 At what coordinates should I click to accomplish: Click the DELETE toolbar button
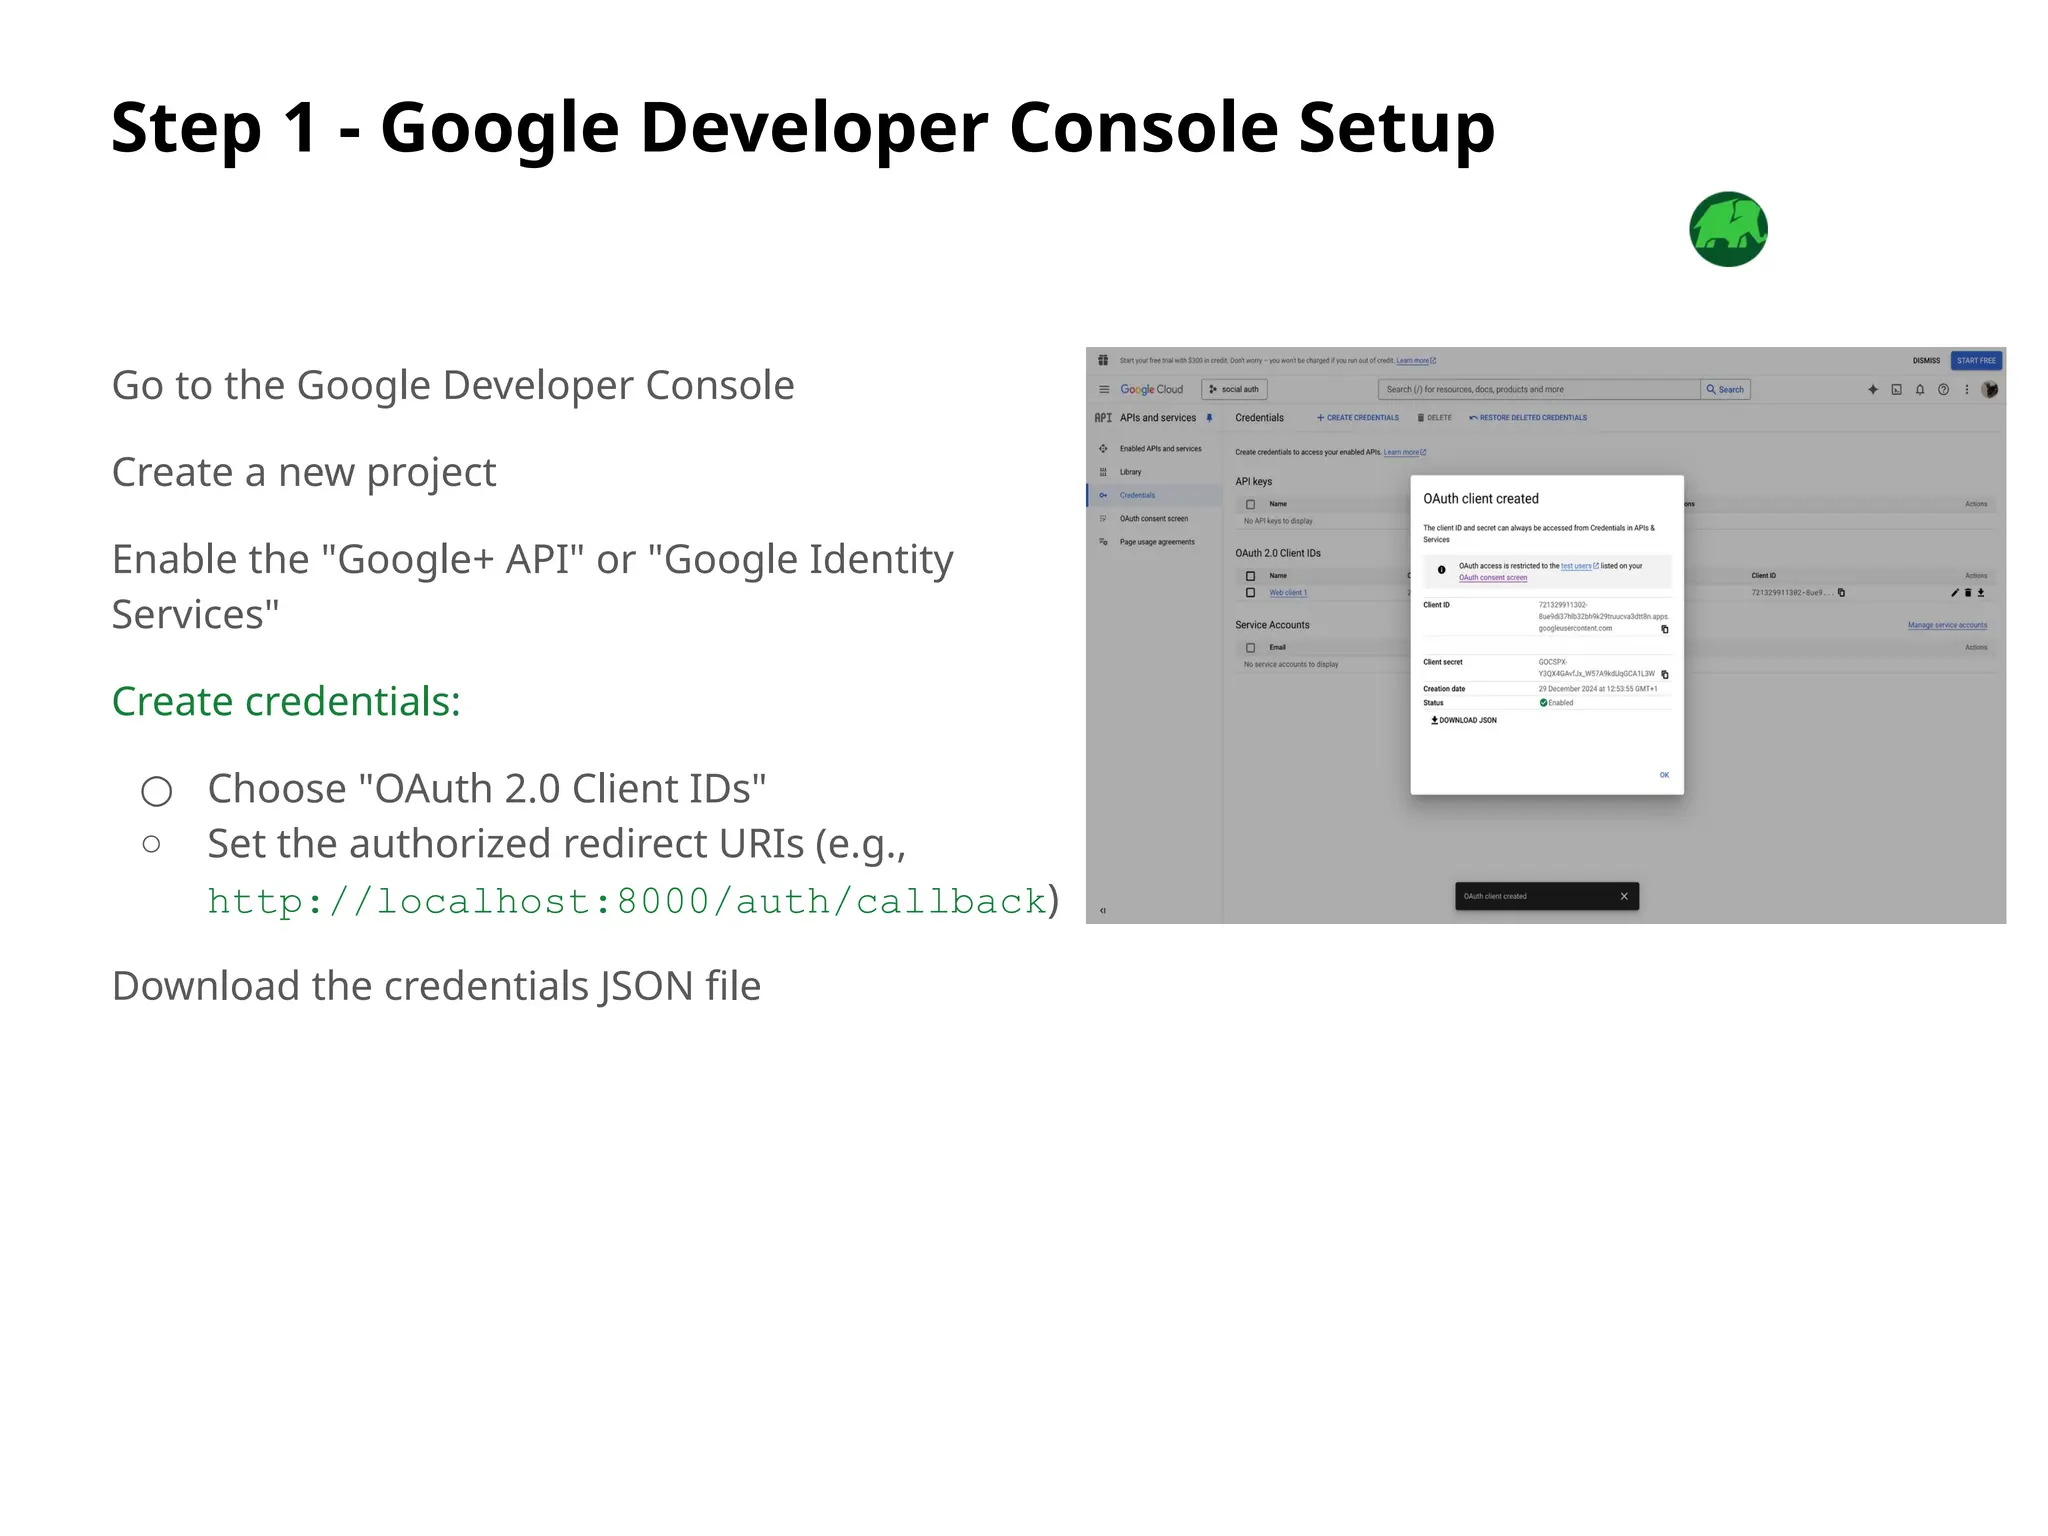[1435, 418]
